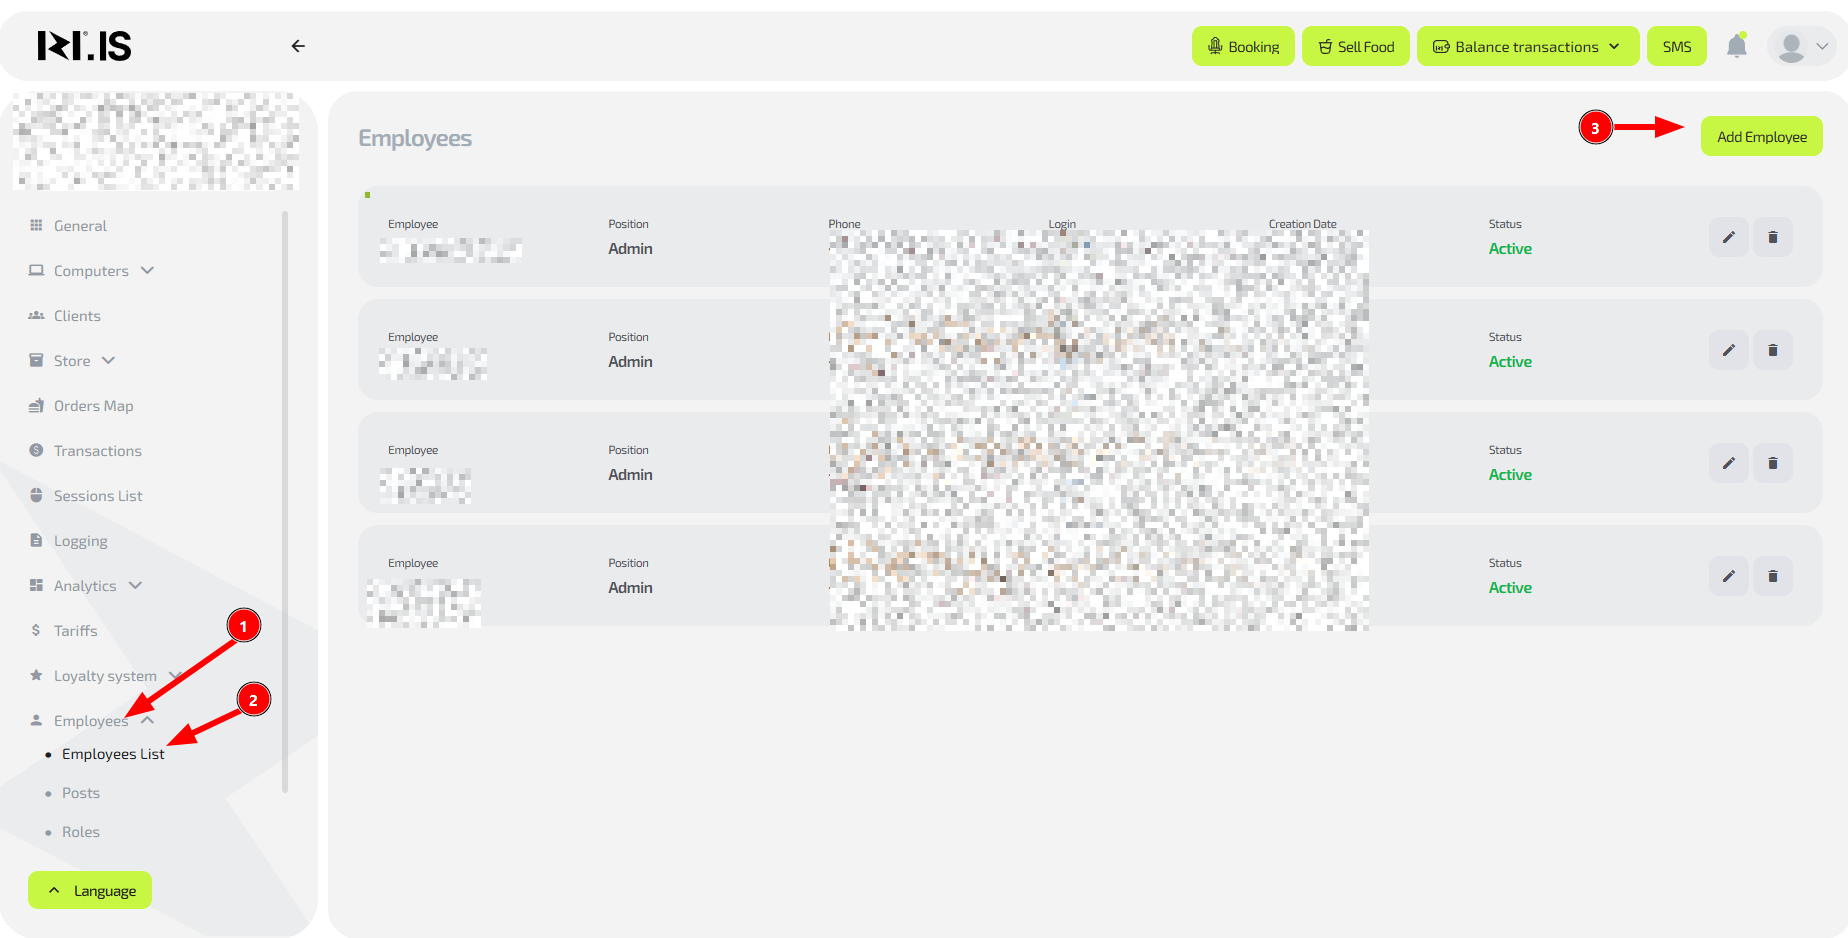This screenshot has width=1848, height=938.
Task: Open the user profile avatar menu
Action: (x=1802, y=46)
